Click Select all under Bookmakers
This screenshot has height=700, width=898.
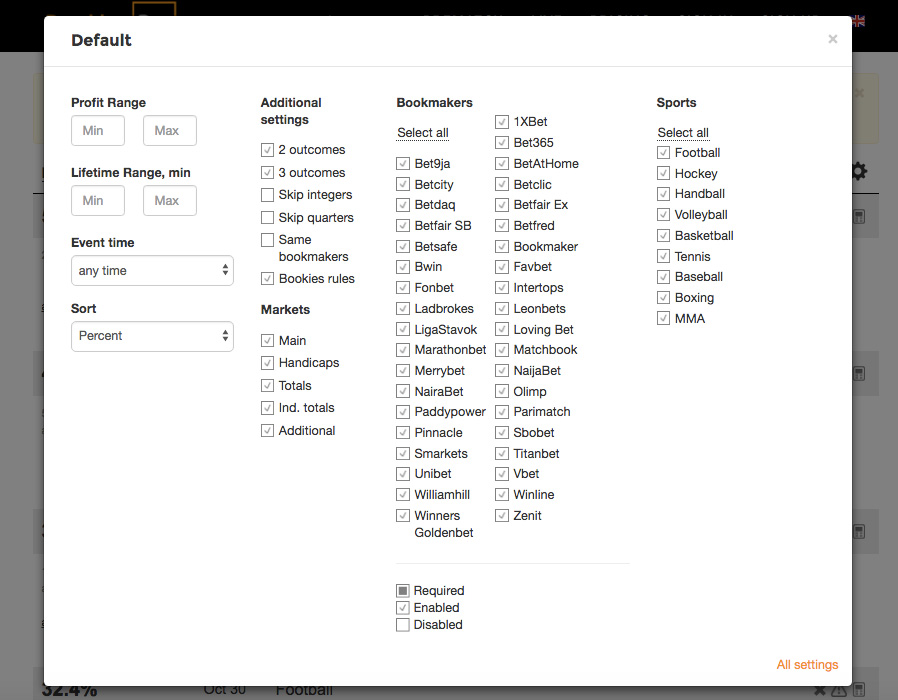point(423,133)
